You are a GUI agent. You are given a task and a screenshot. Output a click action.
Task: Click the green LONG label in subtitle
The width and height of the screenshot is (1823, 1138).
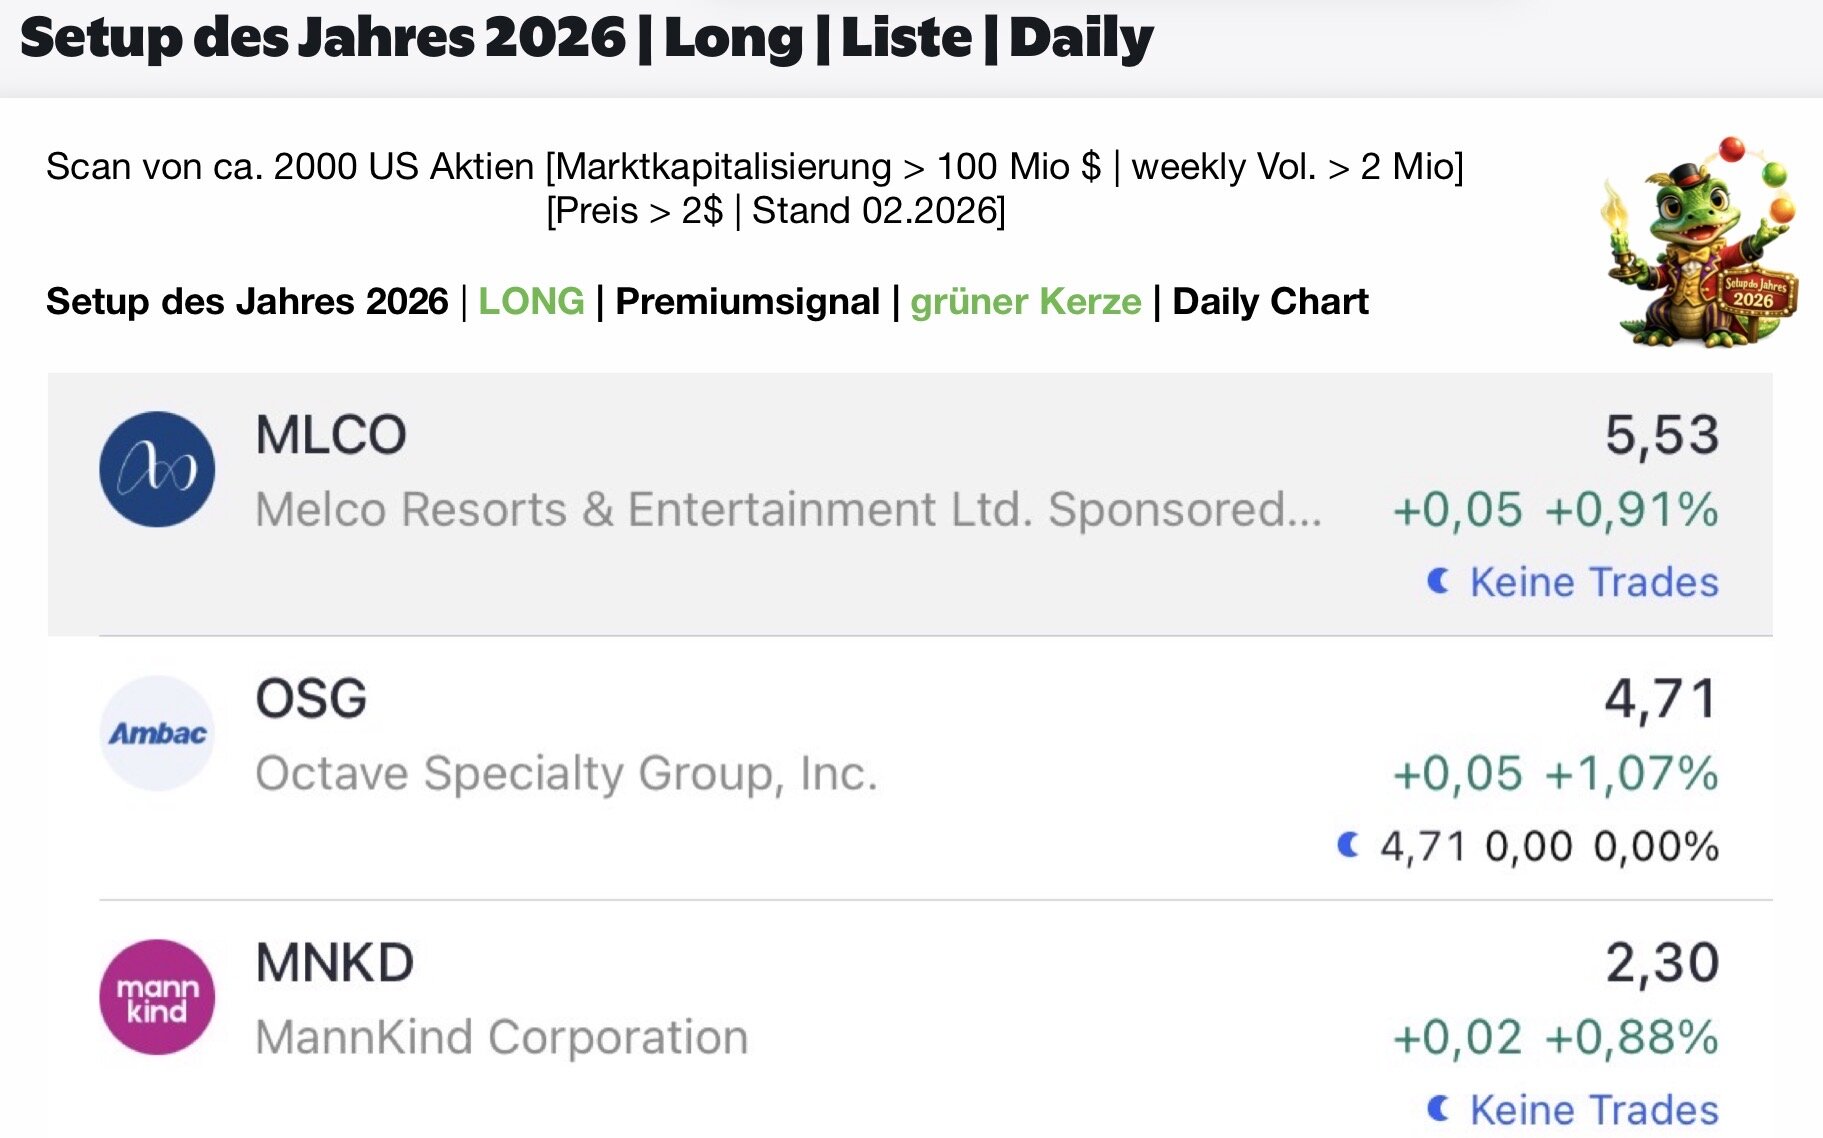pos(531,301)
